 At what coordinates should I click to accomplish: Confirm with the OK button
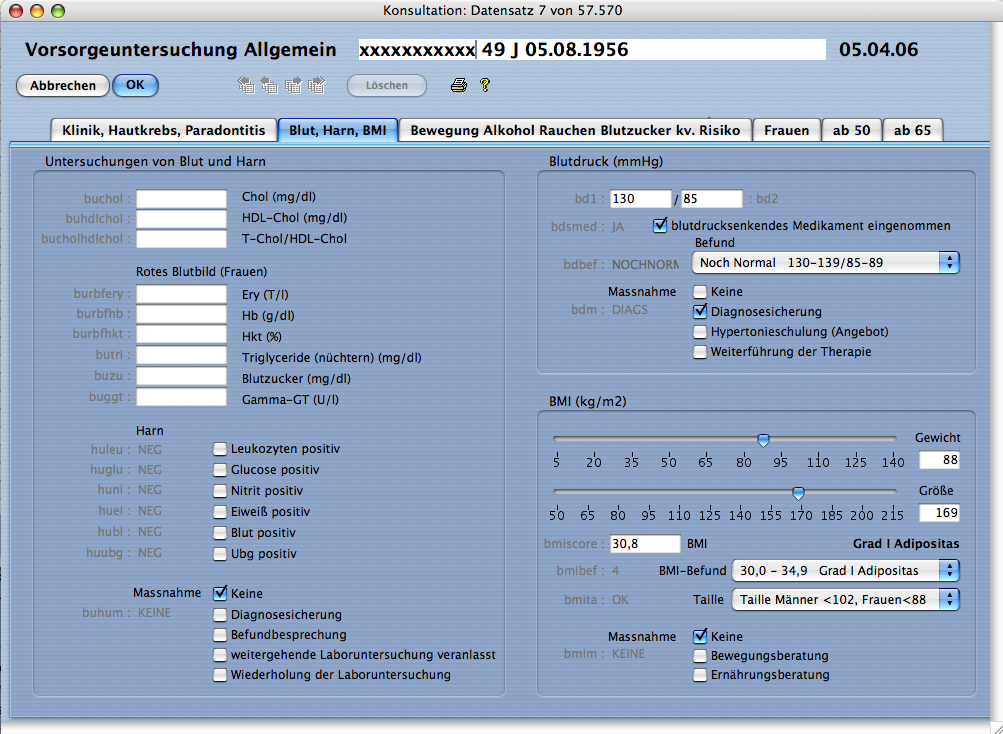click(x=135, y=85)
